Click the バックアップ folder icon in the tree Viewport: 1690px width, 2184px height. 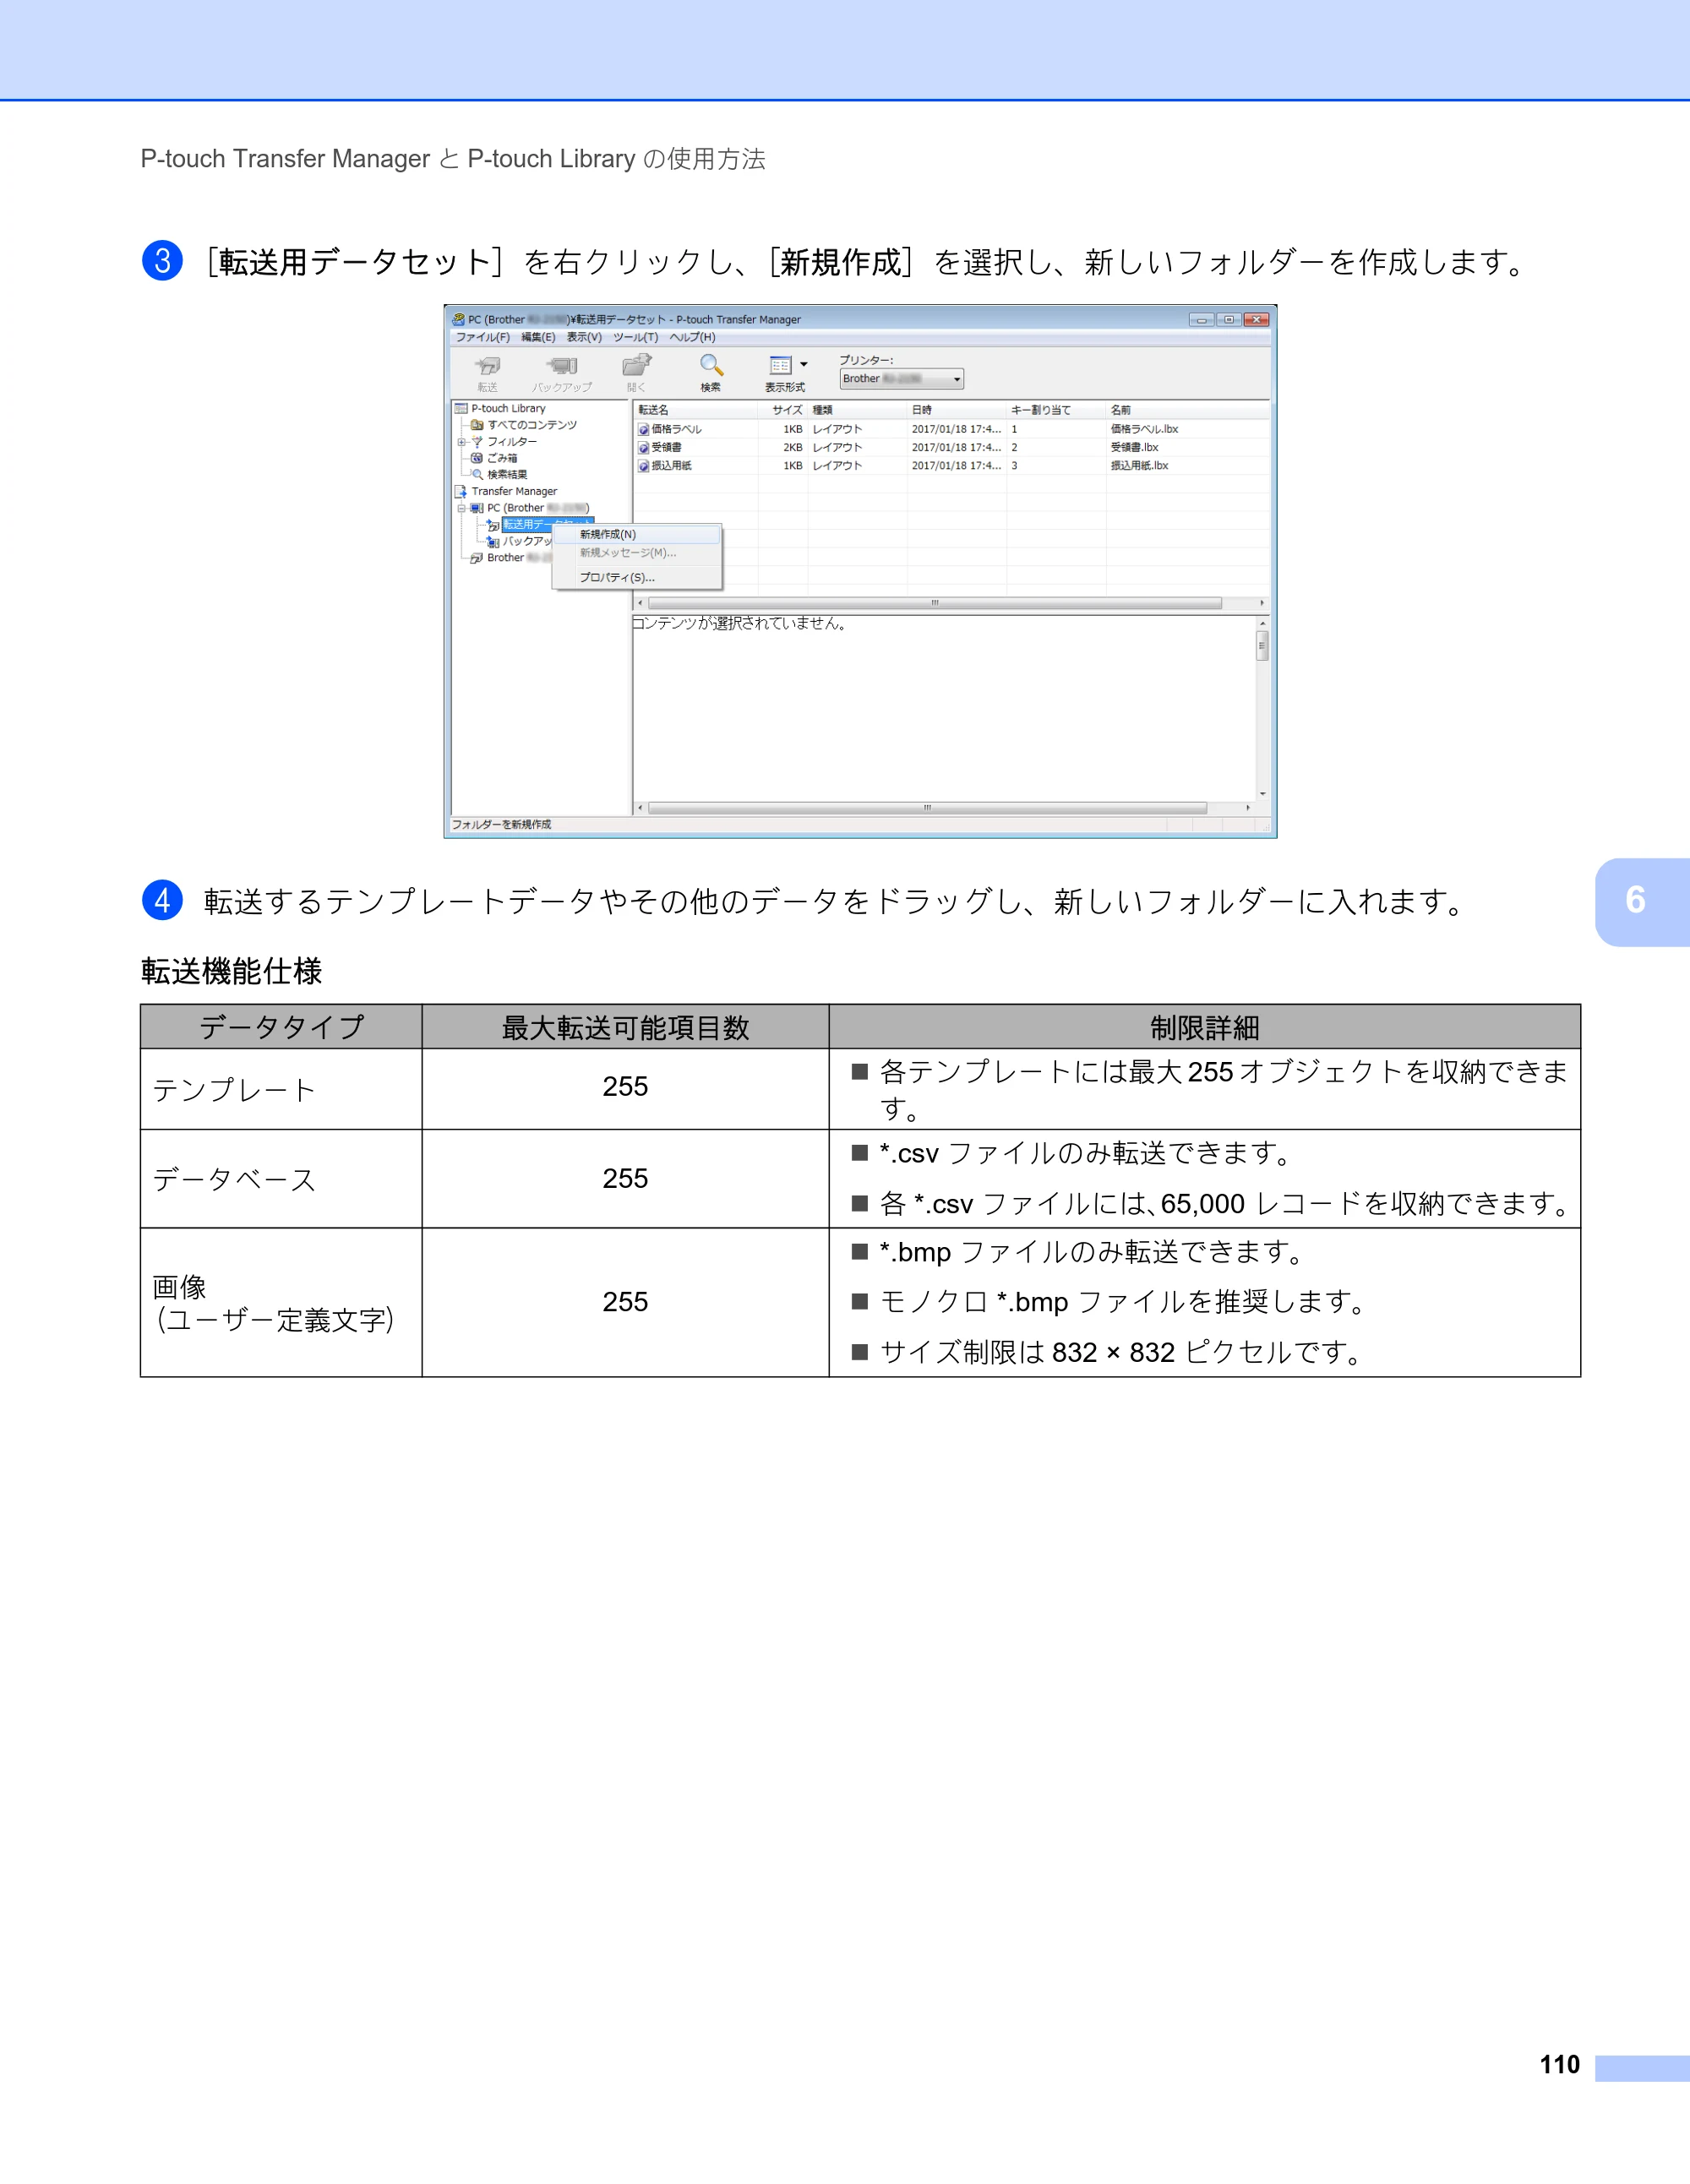(493, 542)
